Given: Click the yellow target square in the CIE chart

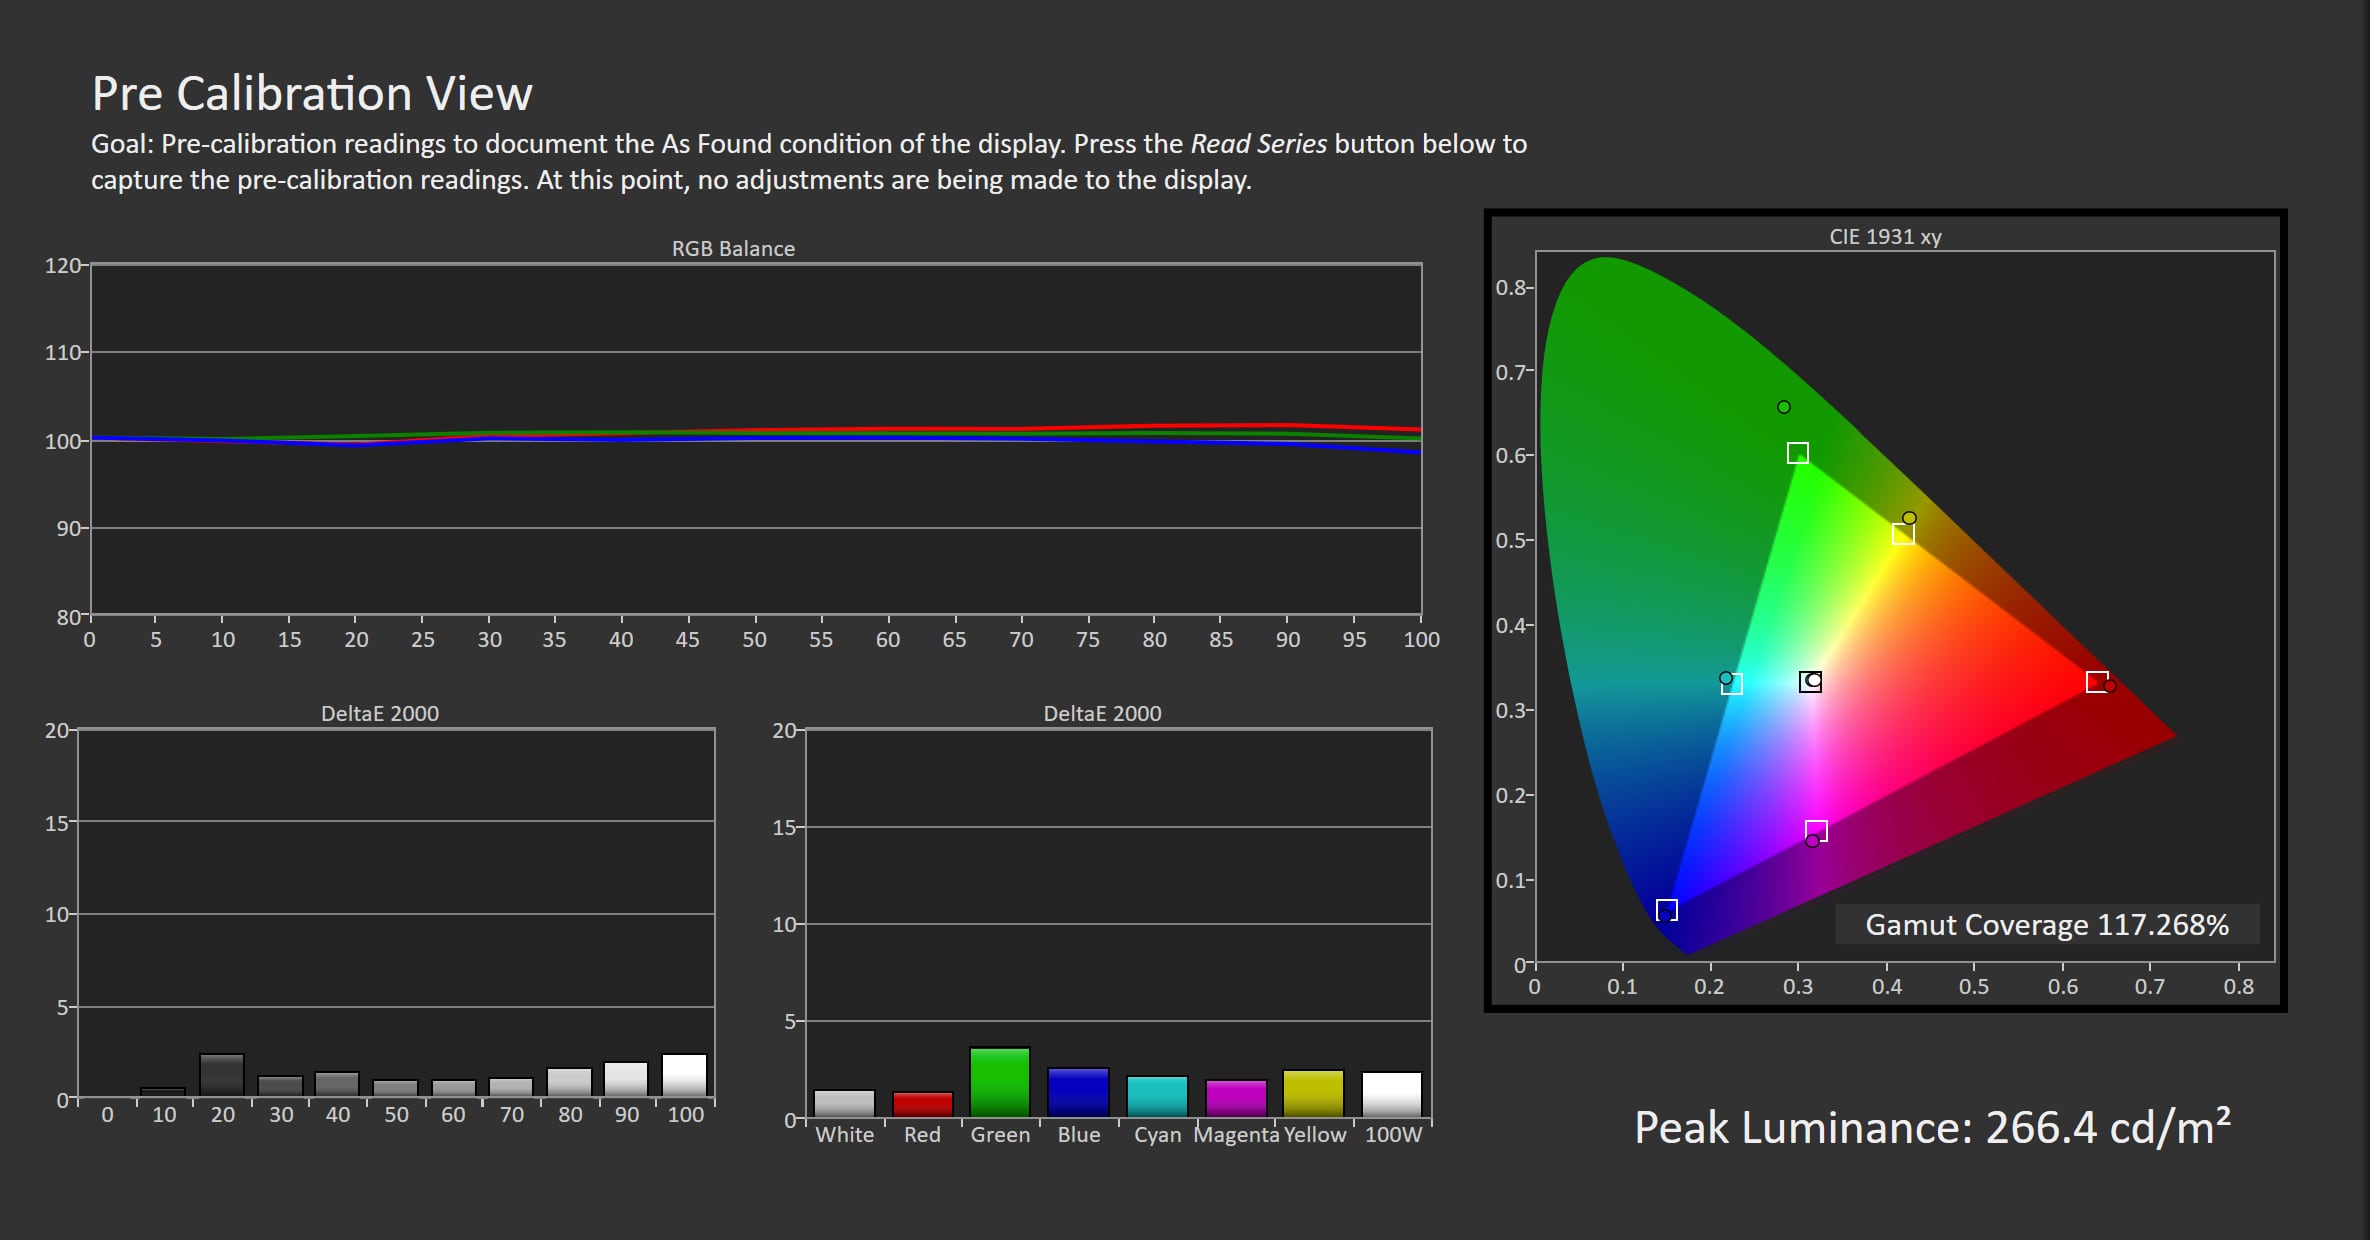Looking at the screenshot, I should (1903, 534).
